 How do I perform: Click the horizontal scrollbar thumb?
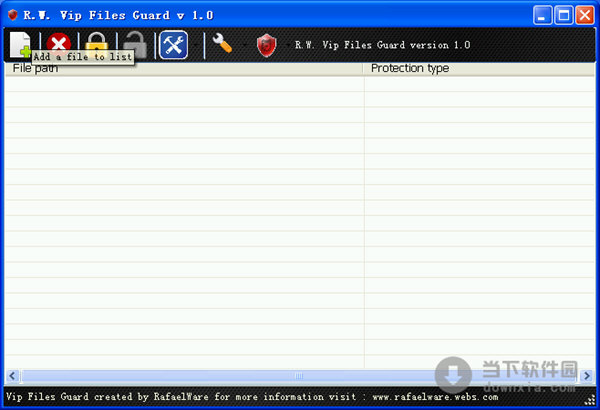coord(299,376)
